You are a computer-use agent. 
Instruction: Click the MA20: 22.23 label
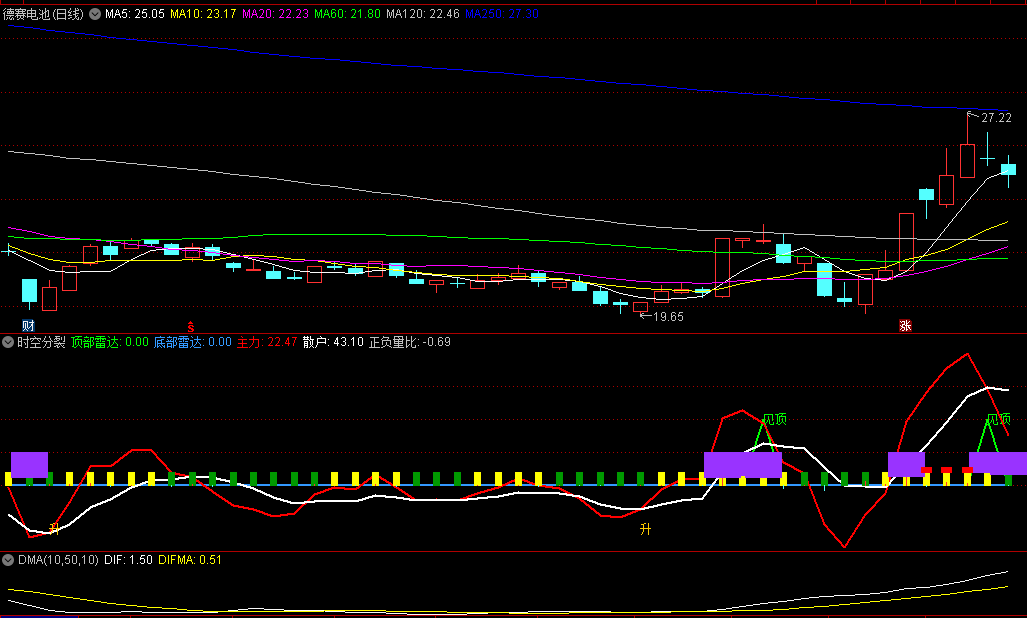(x=275, y=14)
